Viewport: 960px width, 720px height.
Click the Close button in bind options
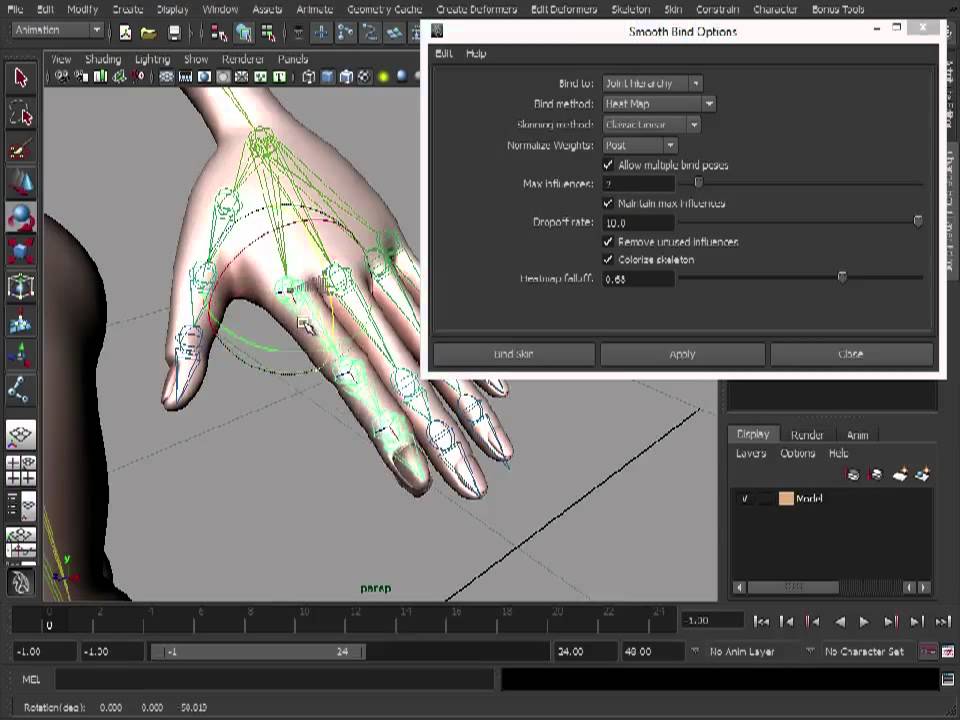coord(852,354)
